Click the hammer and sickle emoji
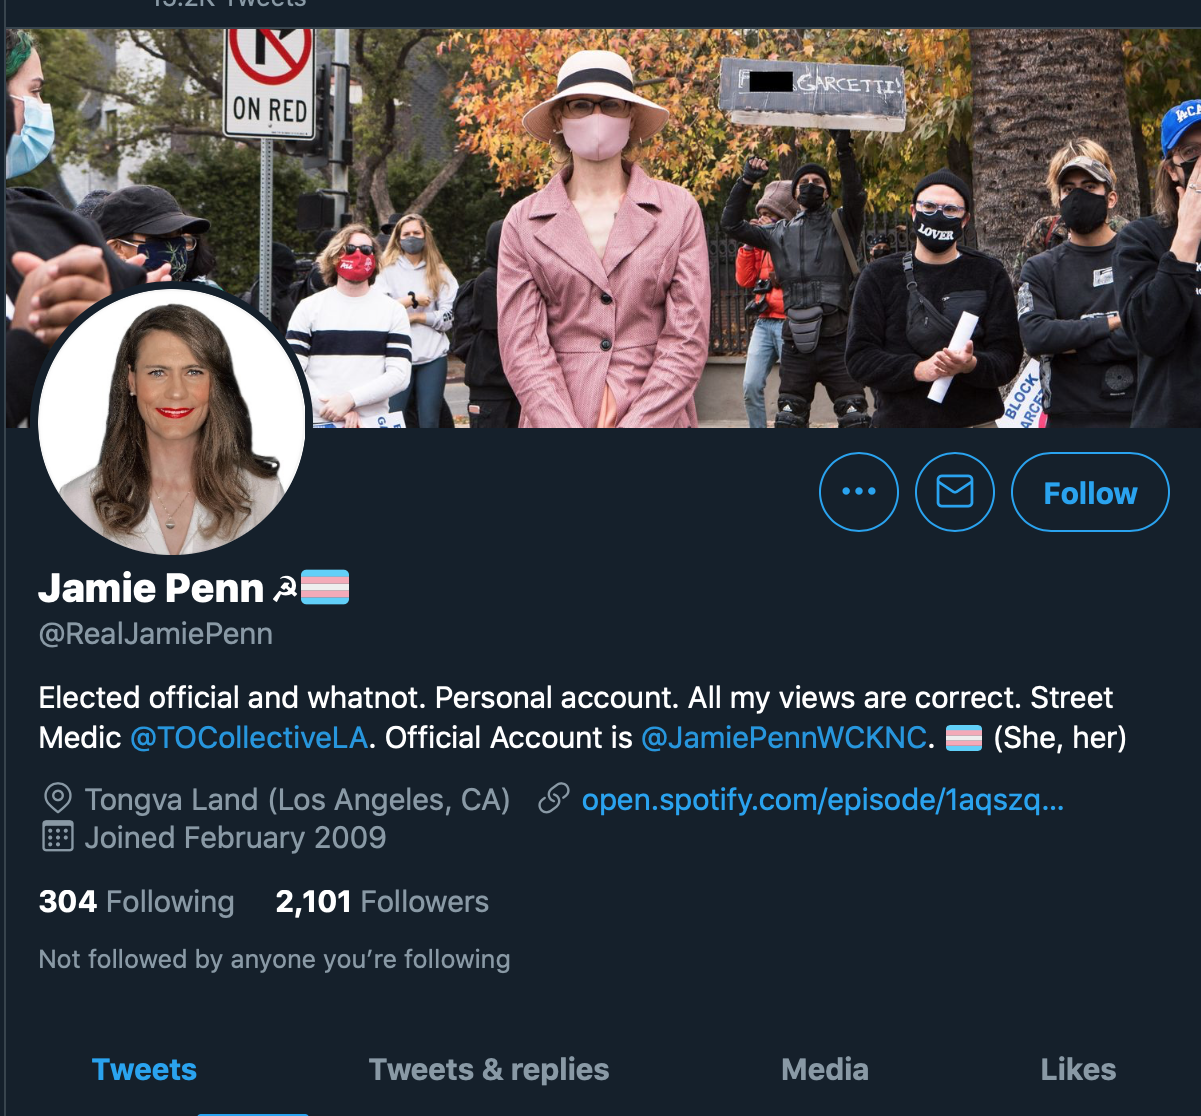 pyautogui.click(x=285, y=589)
